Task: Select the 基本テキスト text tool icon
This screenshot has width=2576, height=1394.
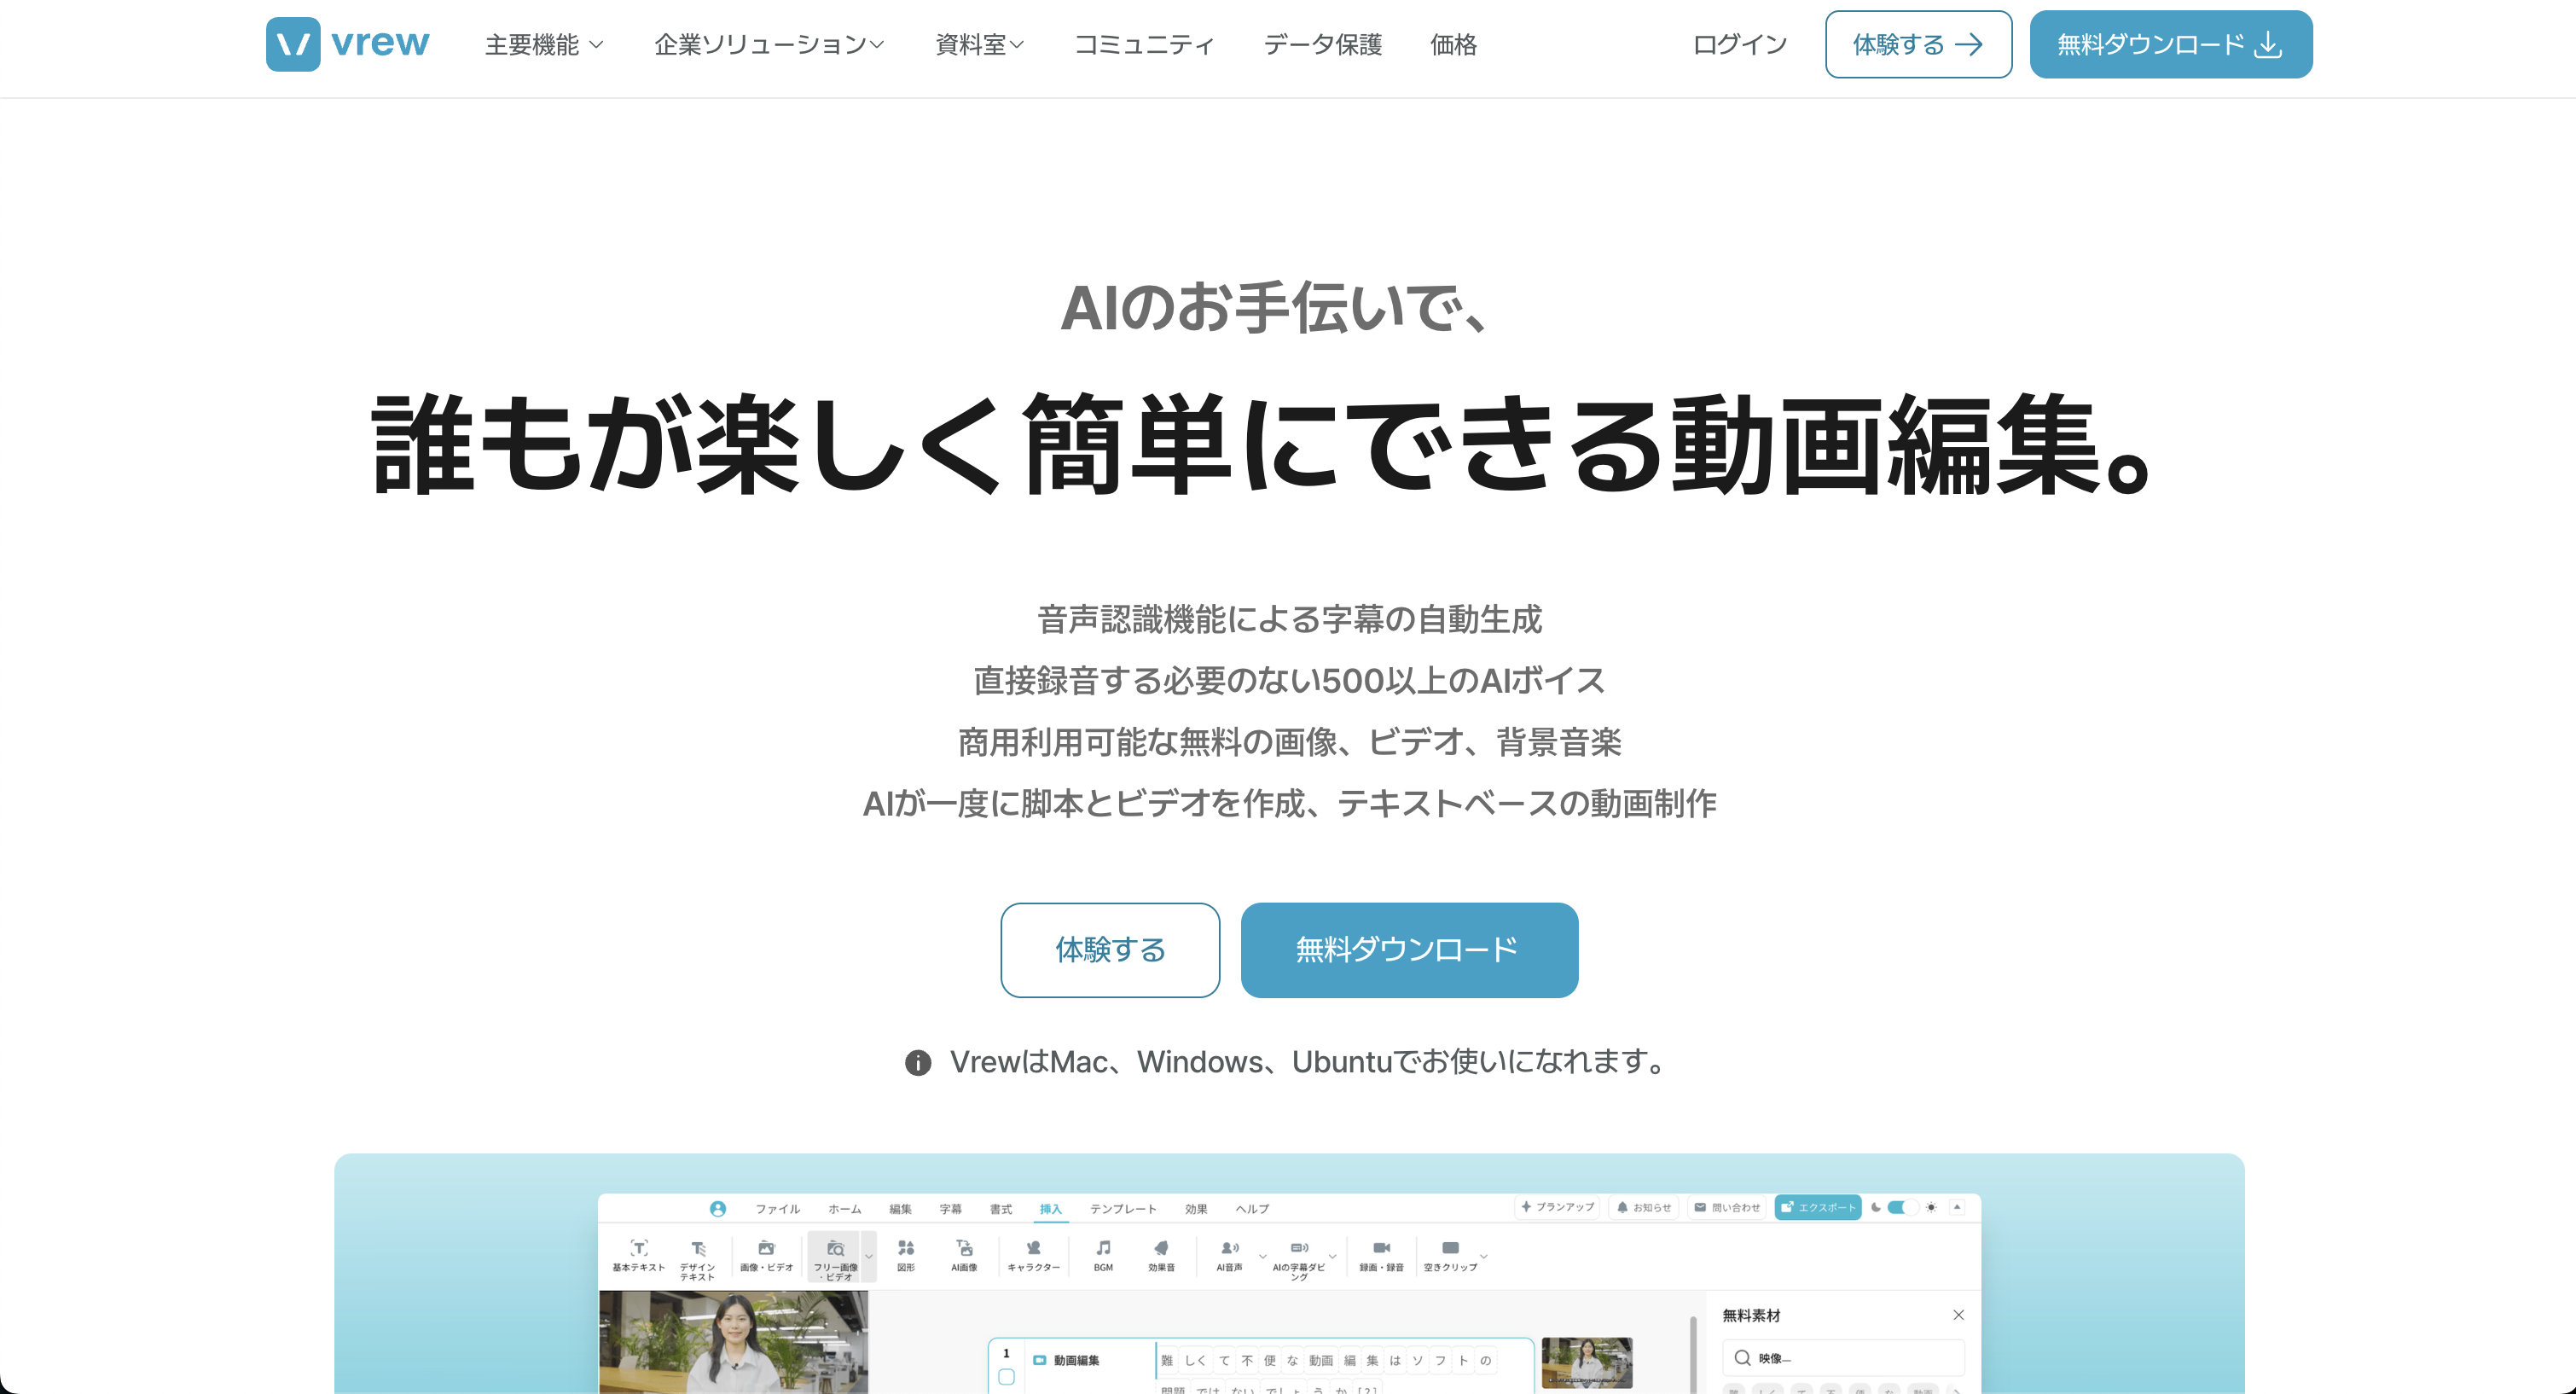Action: click(638, 1248)
